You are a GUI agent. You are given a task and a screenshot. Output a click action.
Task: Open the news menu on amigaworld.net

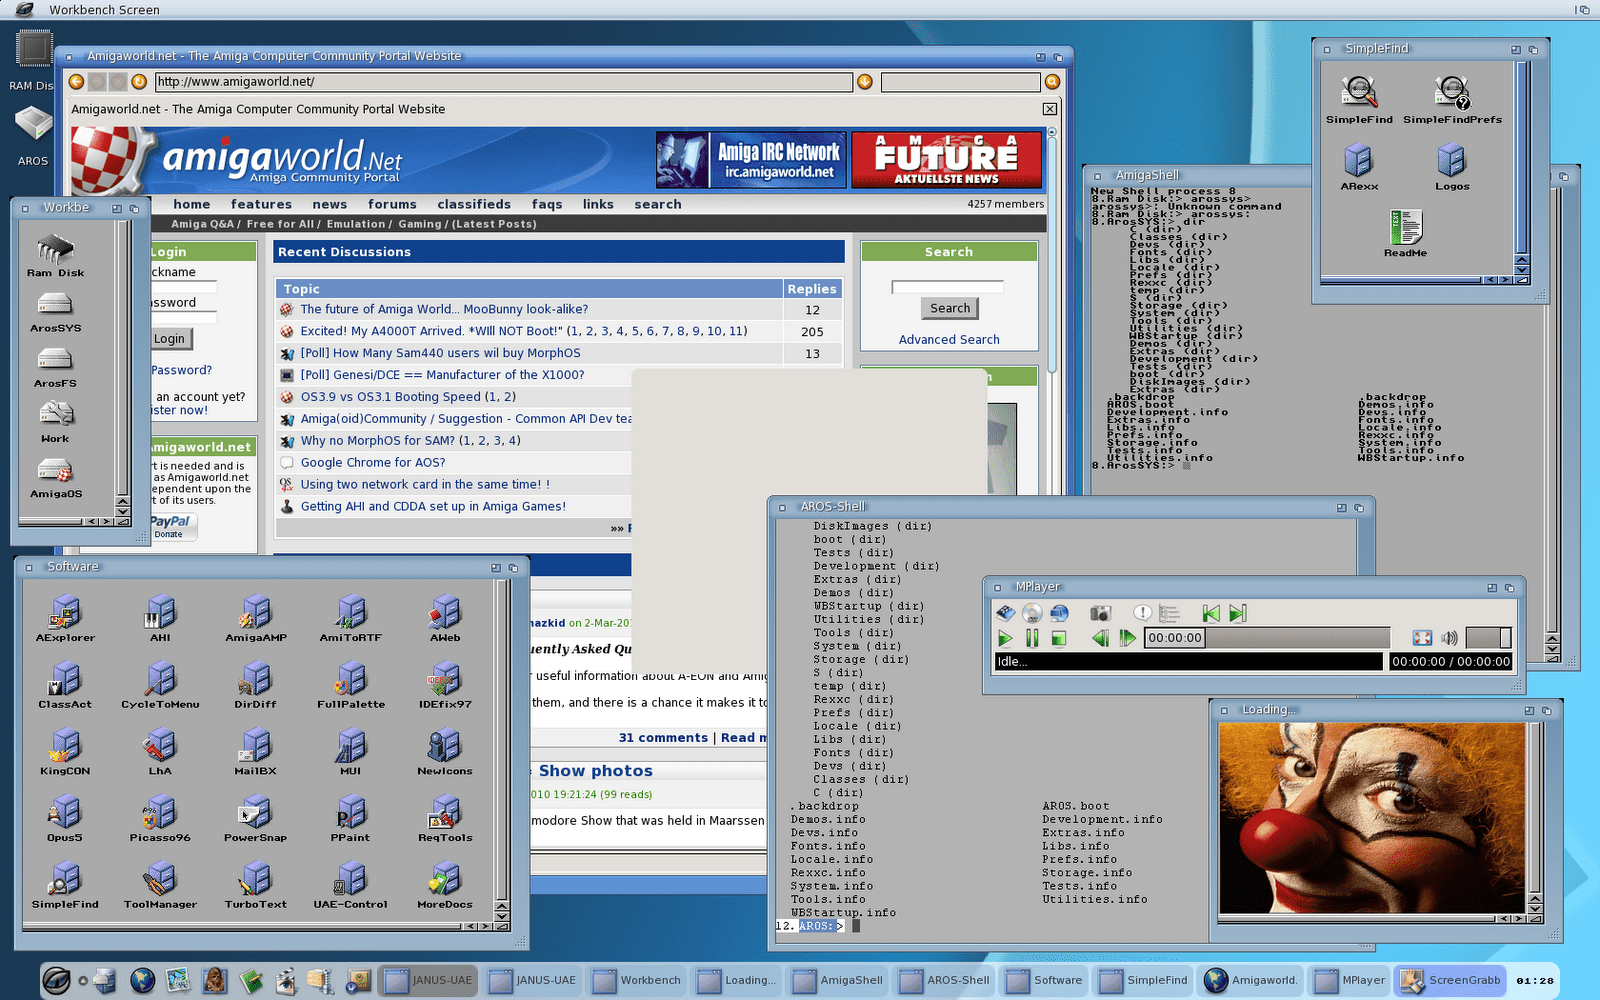(329, 204)
